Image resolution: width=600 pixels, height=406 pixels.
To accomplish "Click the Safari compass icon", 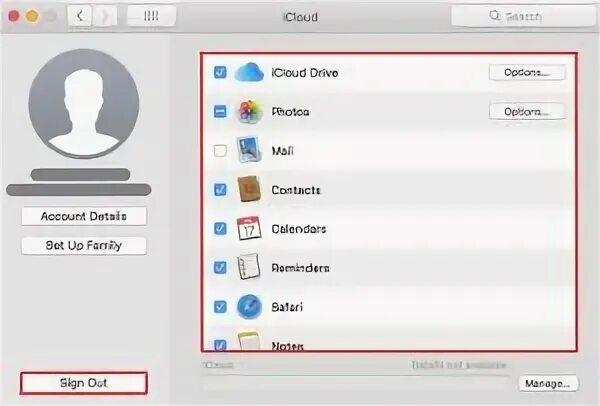I will pos(249,307).
